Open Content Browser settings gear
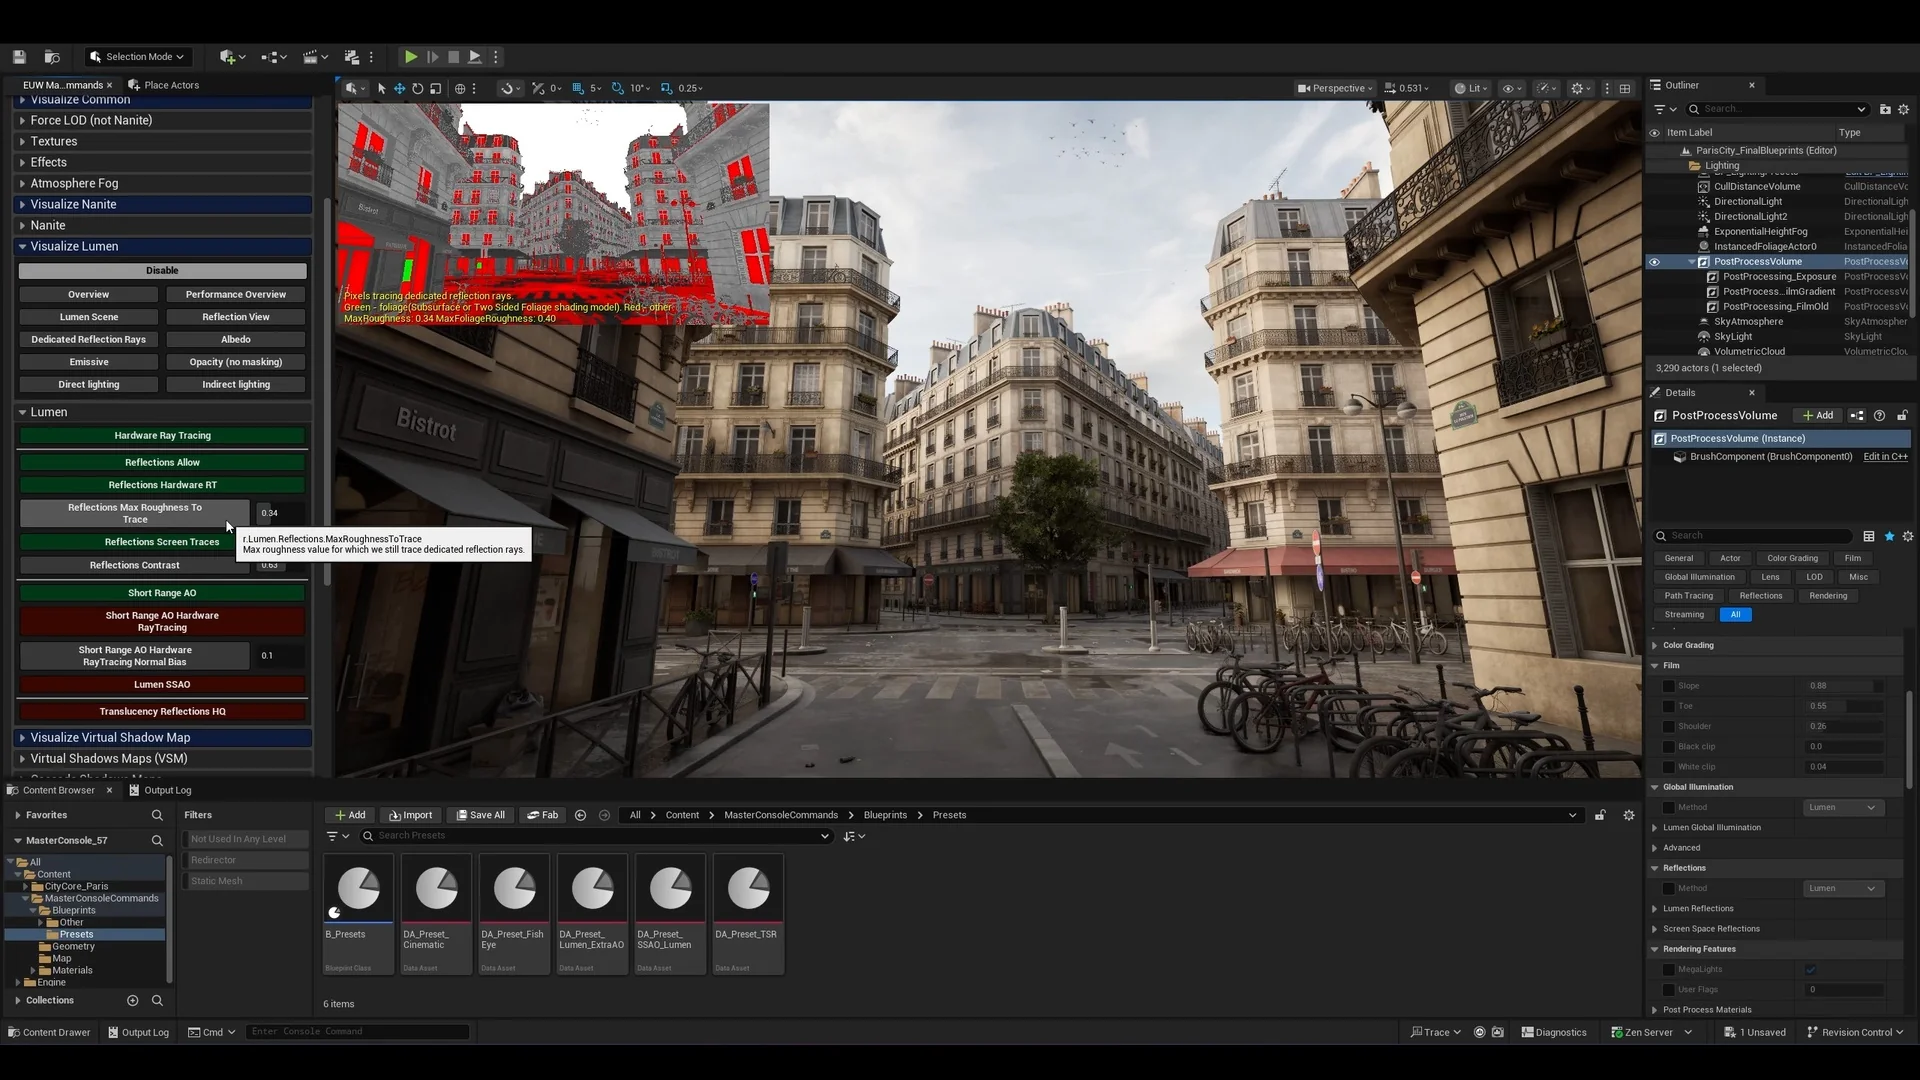Screen dimensions: 1920x1080 (1628, 815)
